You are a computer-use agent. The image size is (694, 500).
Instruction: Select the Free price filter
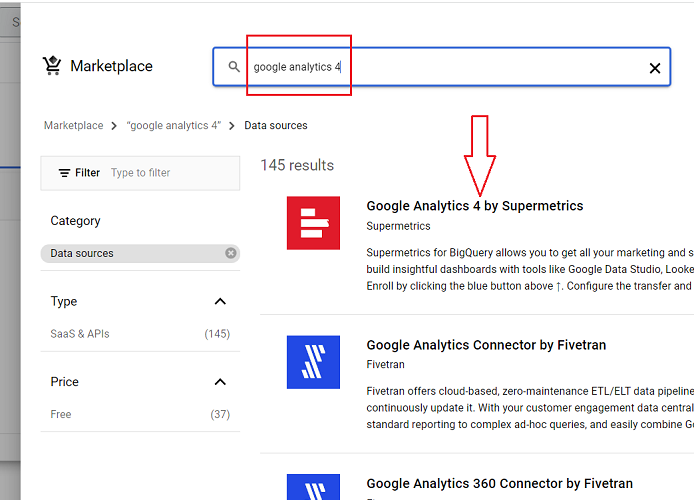pos(61,414)
